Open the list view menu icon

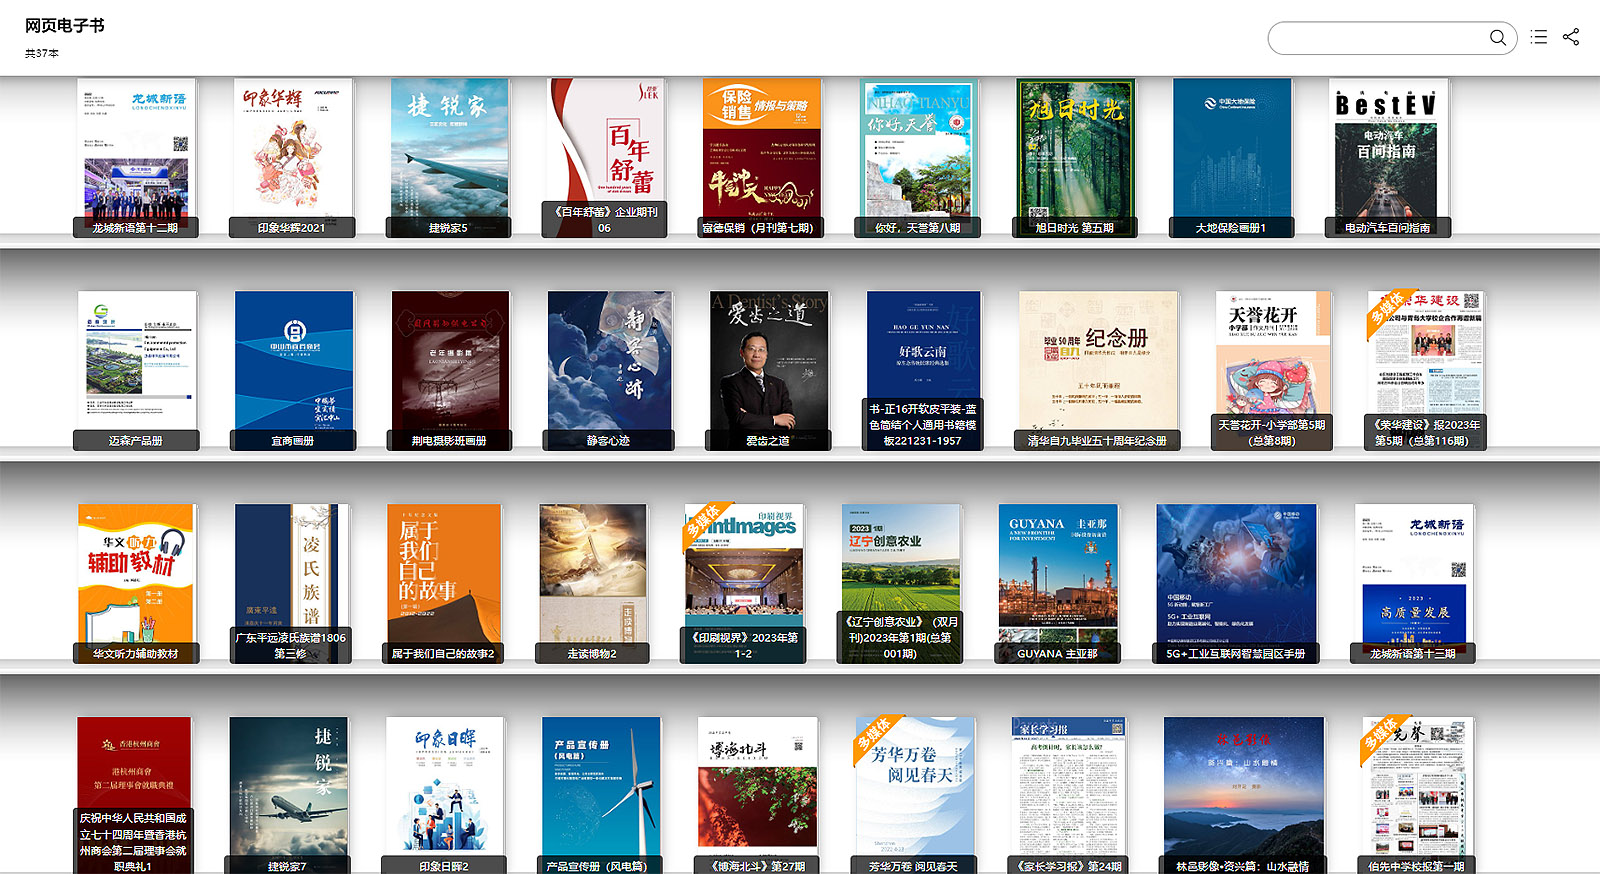(x=1539, y=37)
